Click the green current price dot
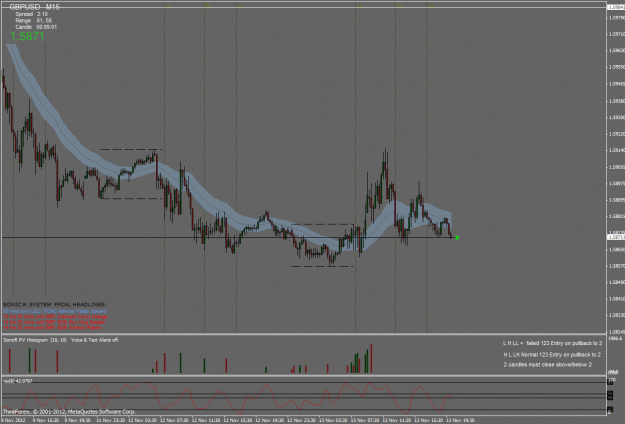The image size is (625, 424). pos(457,238)
